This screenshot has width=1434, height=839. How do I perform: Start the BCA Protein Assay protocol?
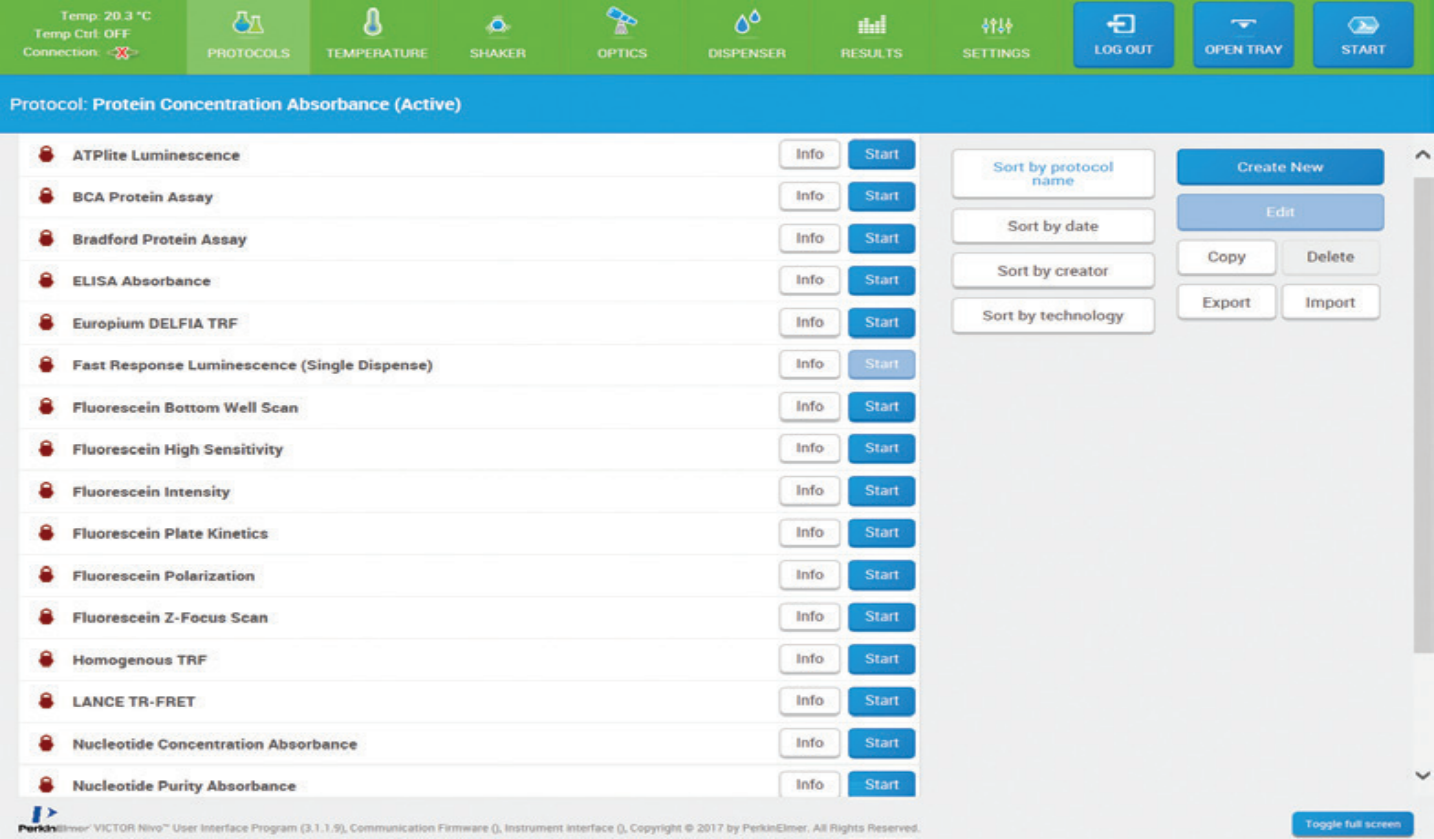tap(881, 197)
